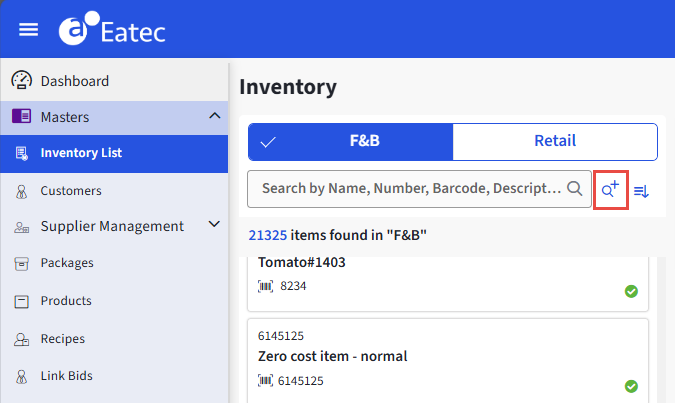Expand Supplier Management submenu

coord(214,225)
